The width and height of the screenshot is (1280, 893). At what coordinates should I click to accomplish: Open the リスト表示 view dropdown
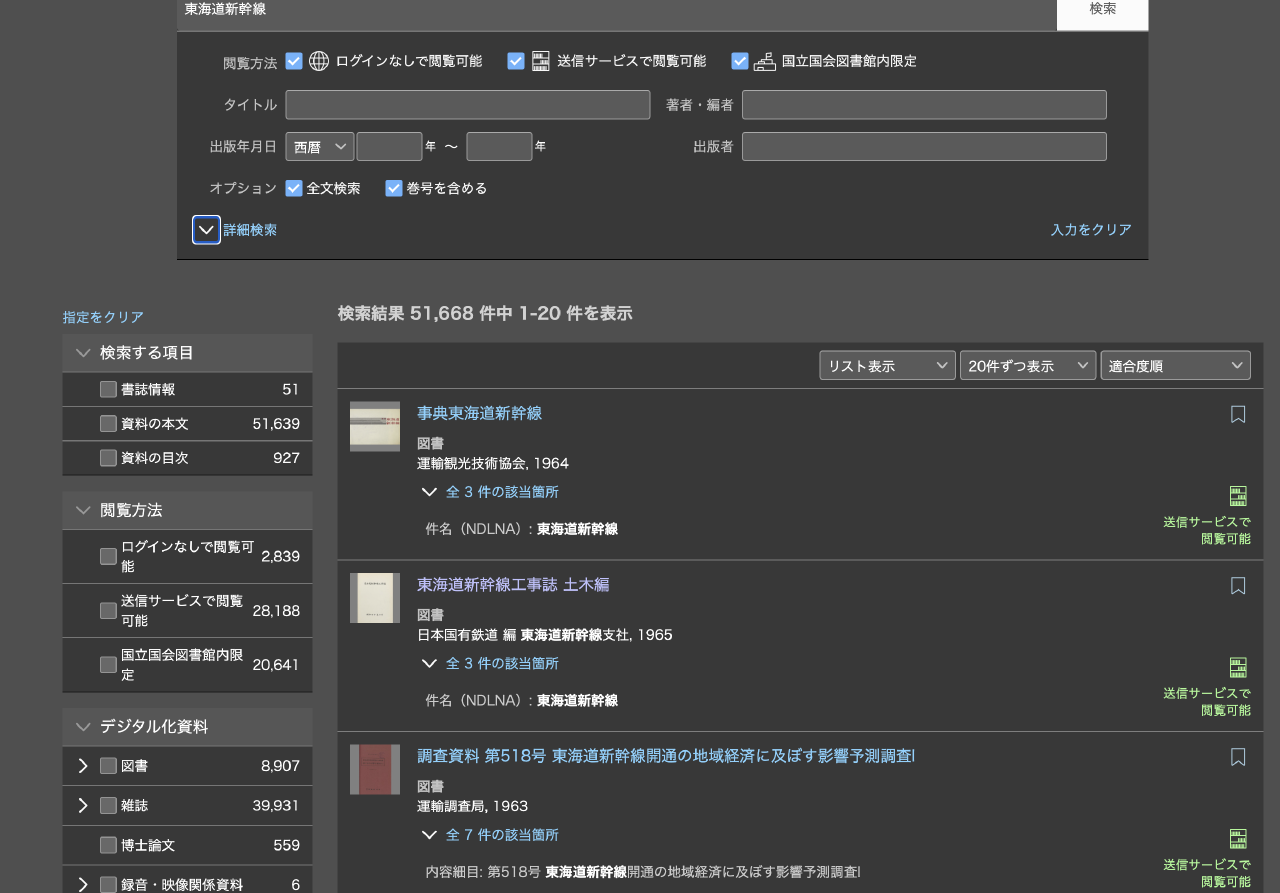click(888, 366)
